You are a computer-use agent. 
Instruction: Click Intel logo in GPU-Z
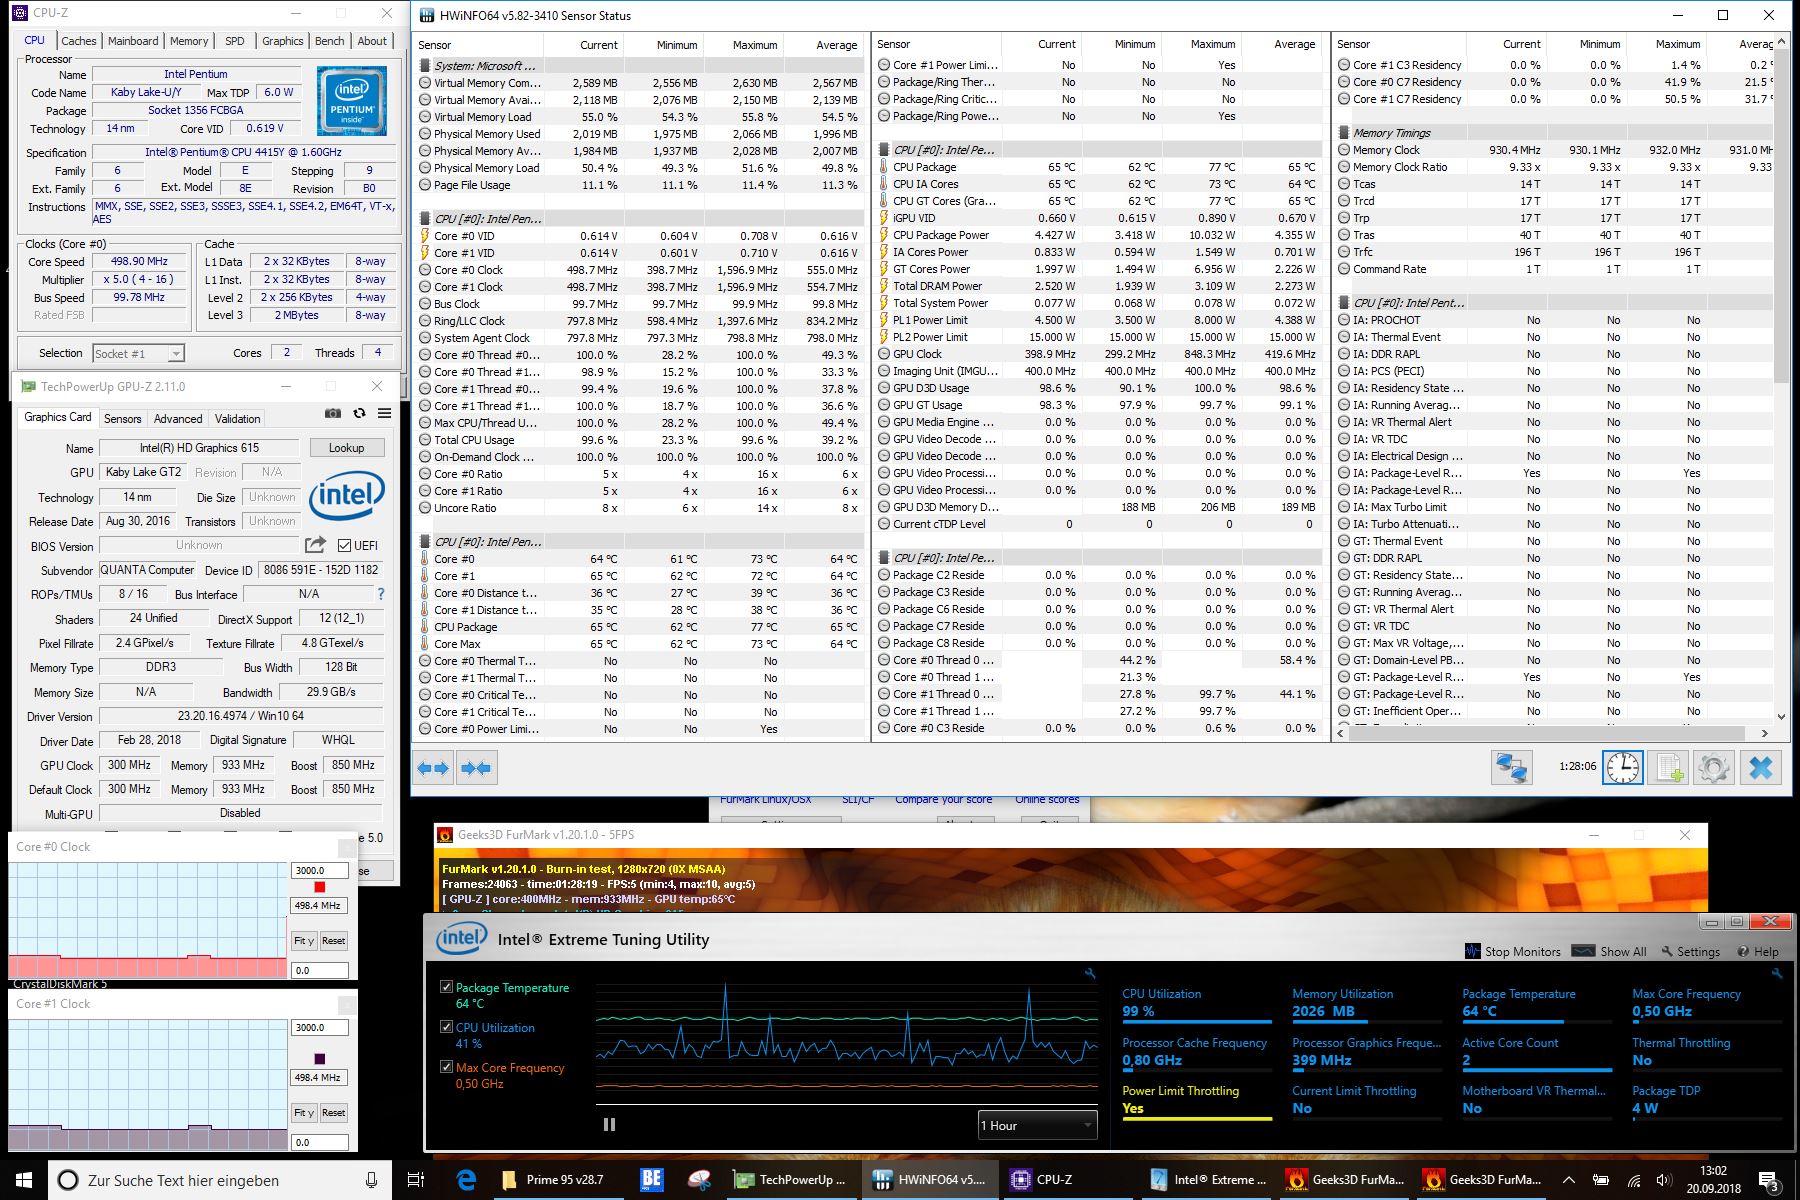pyautogui.click(x=347, y=495)
